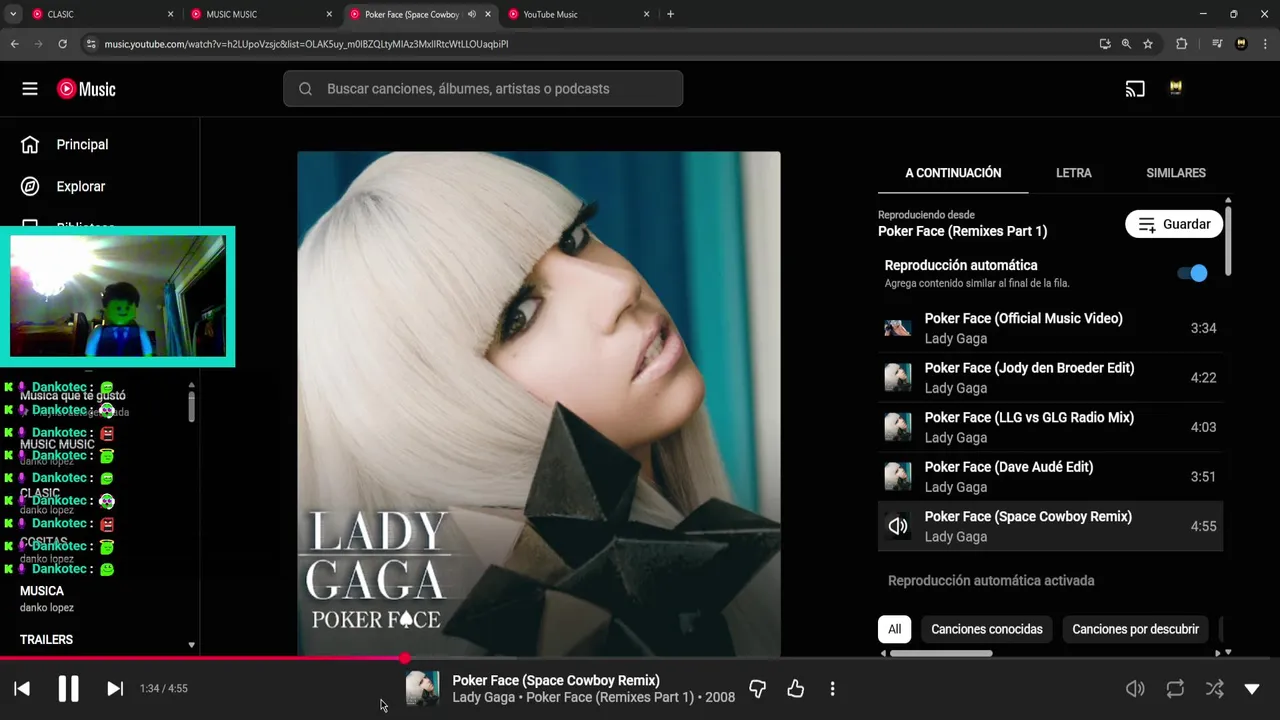
Task: Open the account avatar in YouTube Music header
Action: click(x=1176, y=89)
